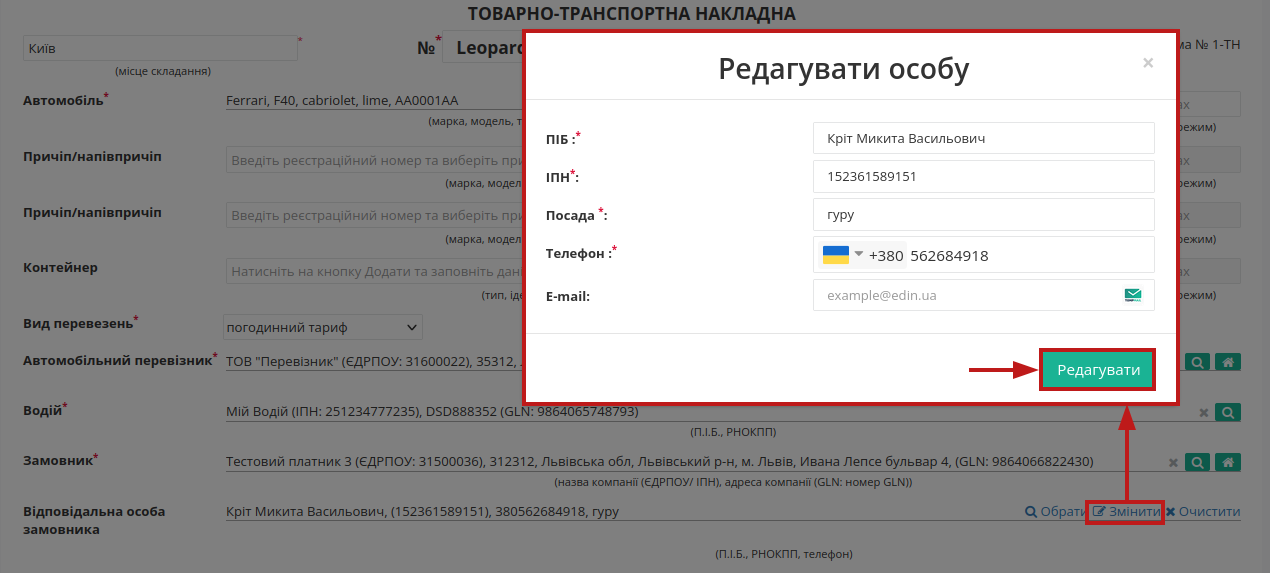Image resolution: width=1270 pixels, height=573 pixels.
Task: Click the Автомобільний перевізник field ТОВ Перевізник
Action: coord(375,362)
